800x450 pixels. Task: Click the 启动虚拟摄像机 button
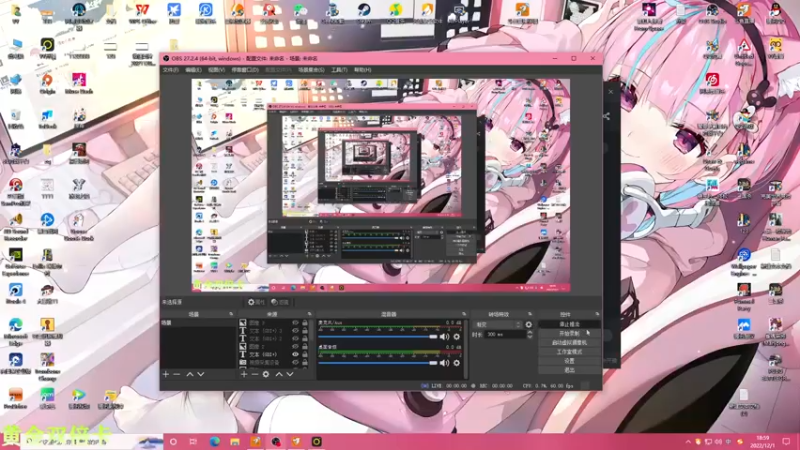pyautogui.click(x=569, y=343)
